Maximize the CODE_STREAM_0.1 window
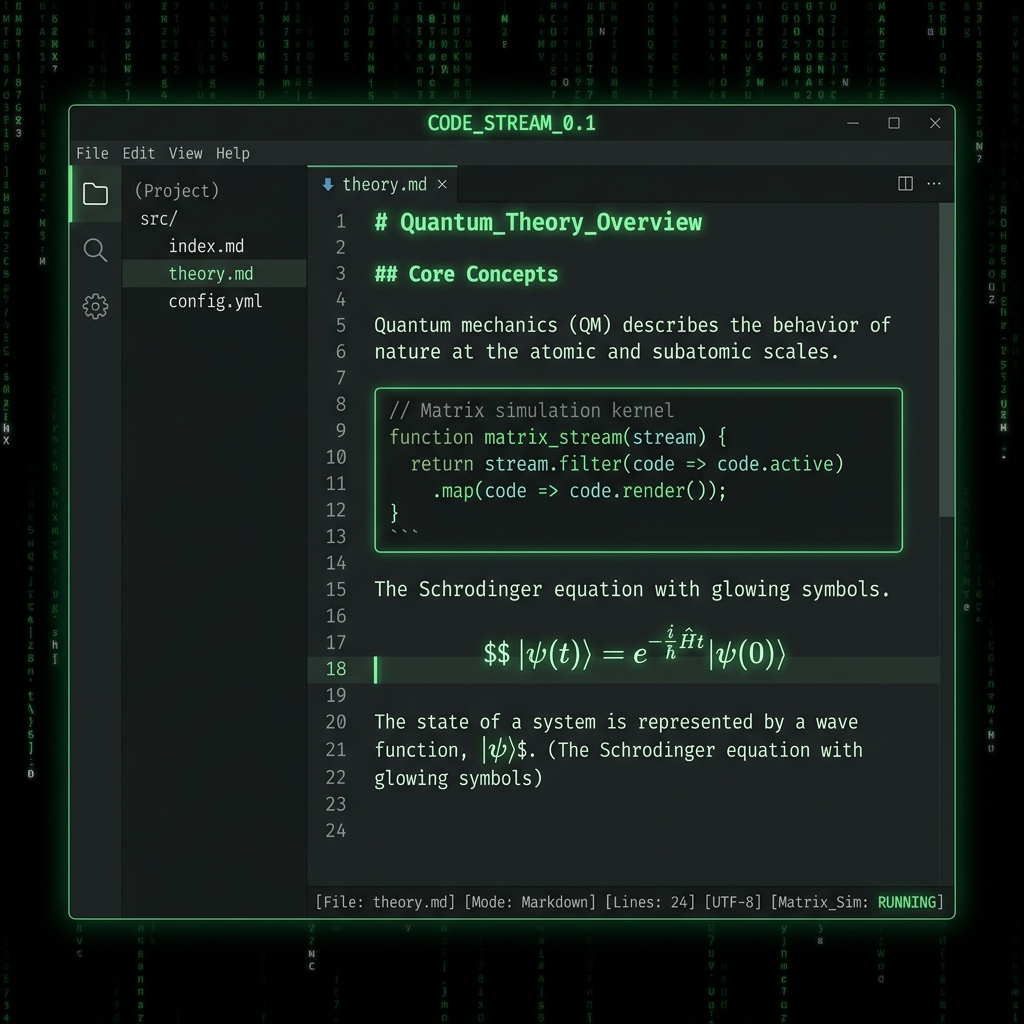Image resolution: width=1024 pixels, height=1024 pixels. pyautogui.click(x=894, y=123)
